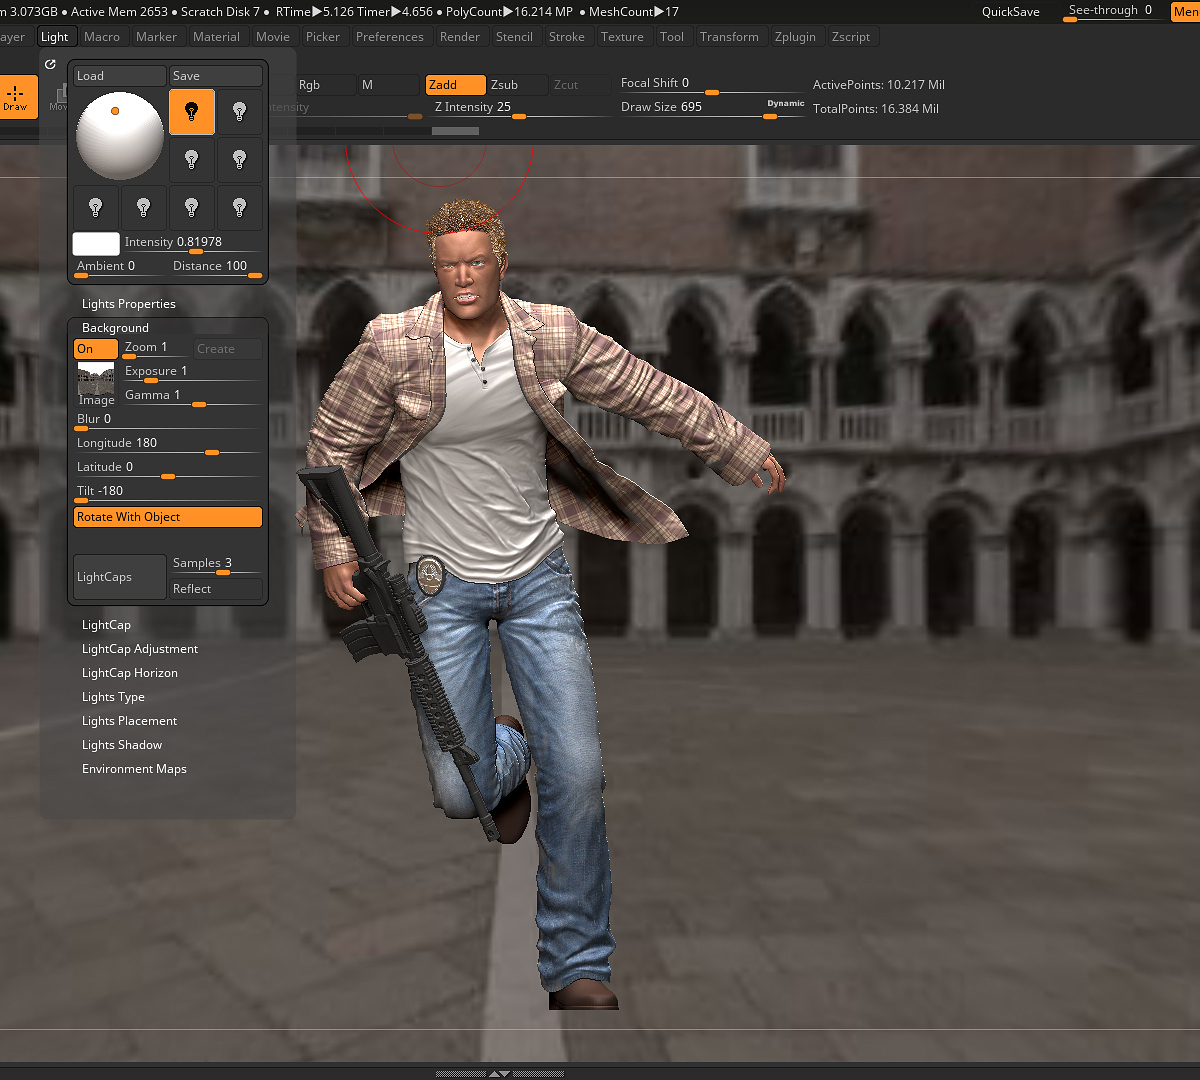Open the Tool menu
The height and width of the screenshot is (1080, 1200).
(x=672, y=37)
